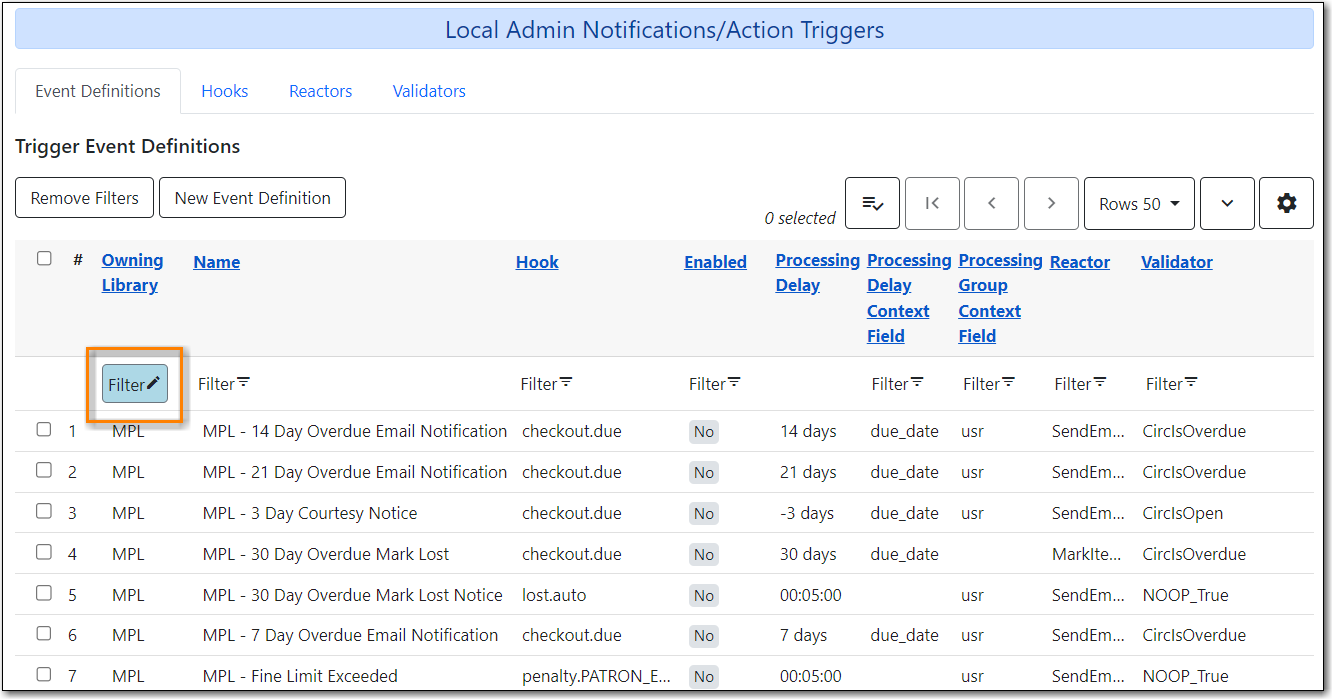The height and width of the screenshot is (699, 1332).
Task: Expand the chevron dropdown beside Rows 50
Action: tap(1227, 203)
